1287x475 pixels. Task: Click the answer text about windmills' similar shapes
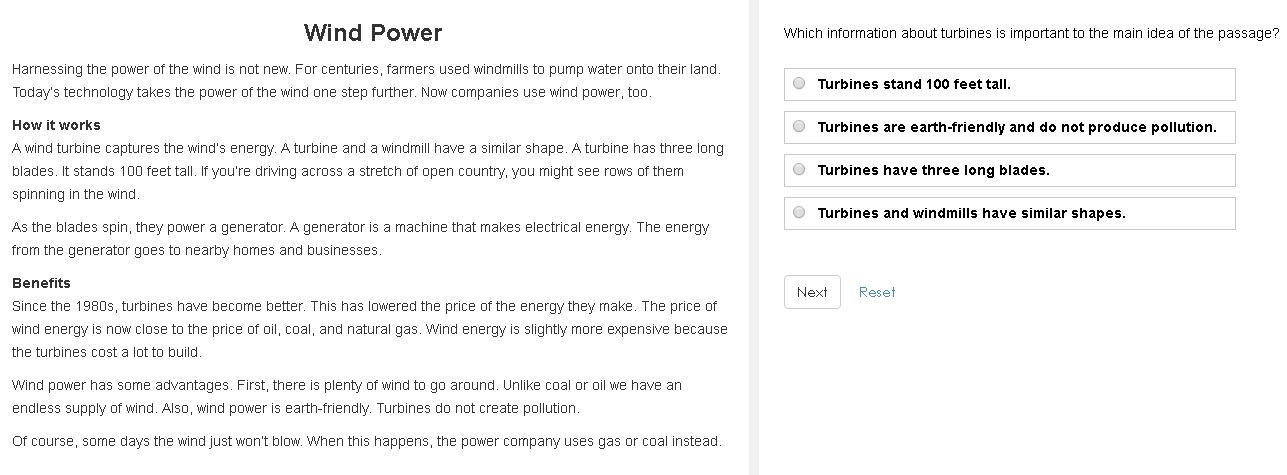(971, 213)
